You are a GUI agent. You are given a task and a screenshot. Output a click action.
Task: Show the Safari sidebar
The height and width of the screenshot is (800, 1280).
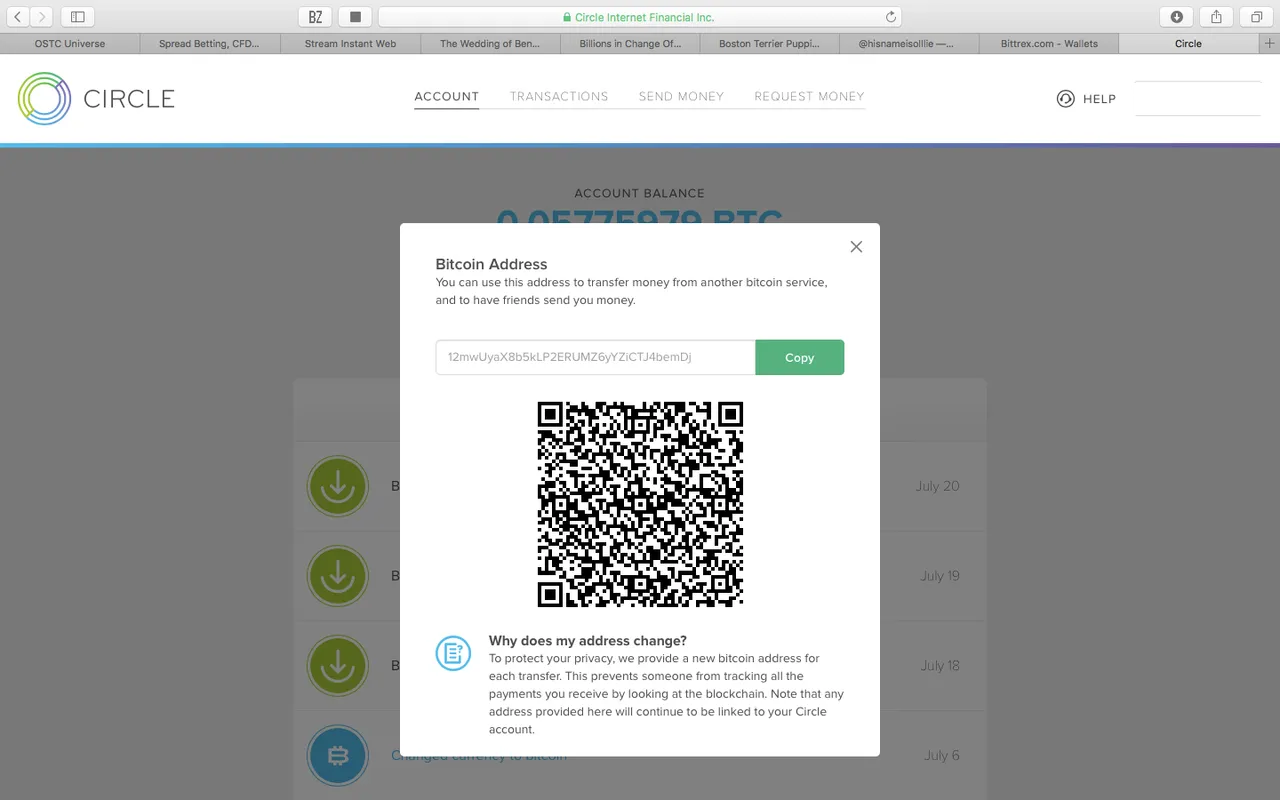(x=78, y=17)
